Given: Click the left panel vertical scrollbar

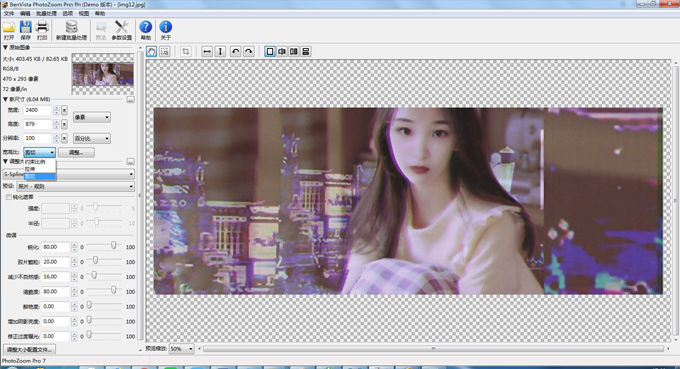Looking at the screenshot, I should [x=140, y=197].
